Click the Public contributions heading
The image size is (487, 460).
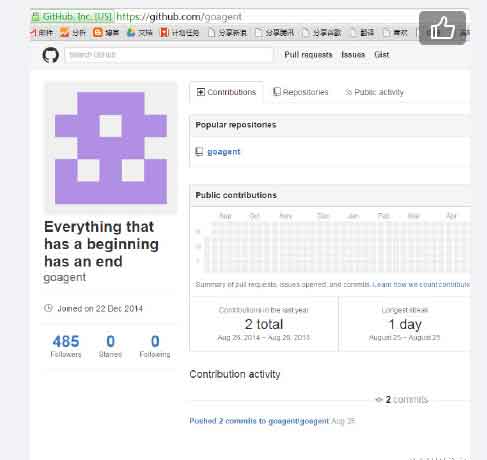[236, 195]
